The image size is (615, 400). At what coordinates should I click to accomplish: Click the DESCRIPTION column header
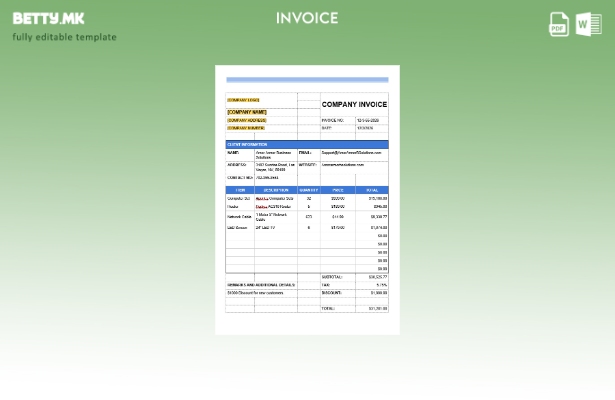(276, 190)
